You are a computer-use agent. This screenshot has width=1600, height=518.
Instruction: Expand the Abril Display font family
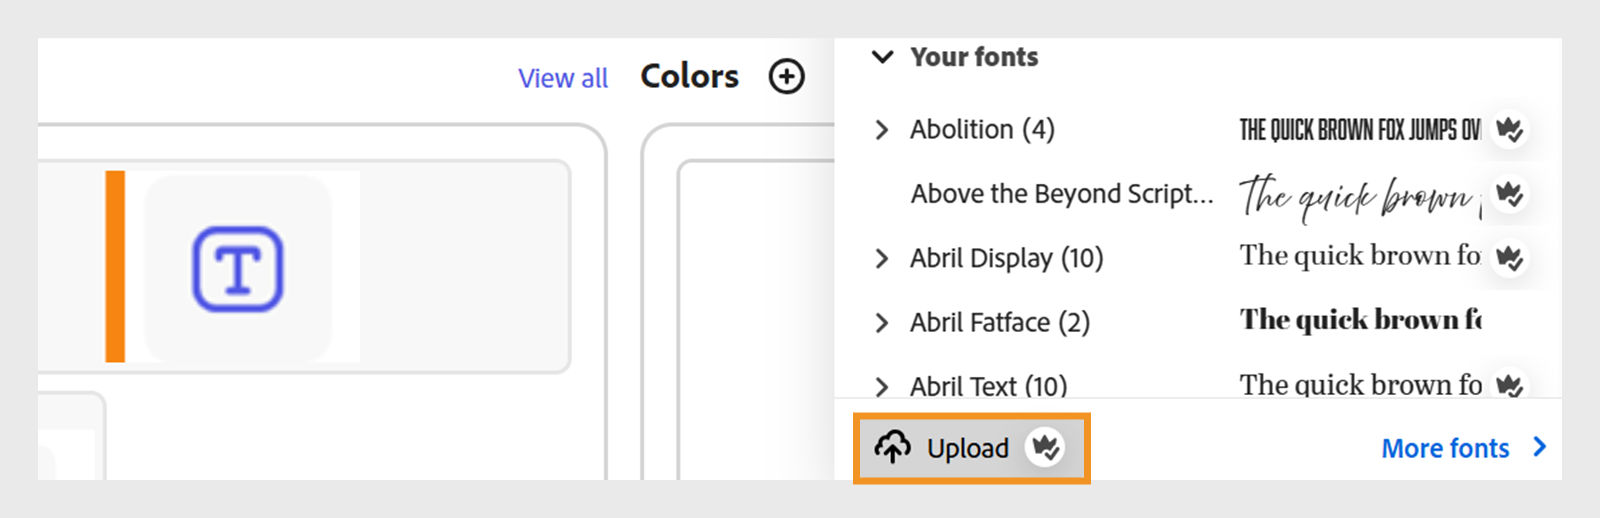click(881, 259)
